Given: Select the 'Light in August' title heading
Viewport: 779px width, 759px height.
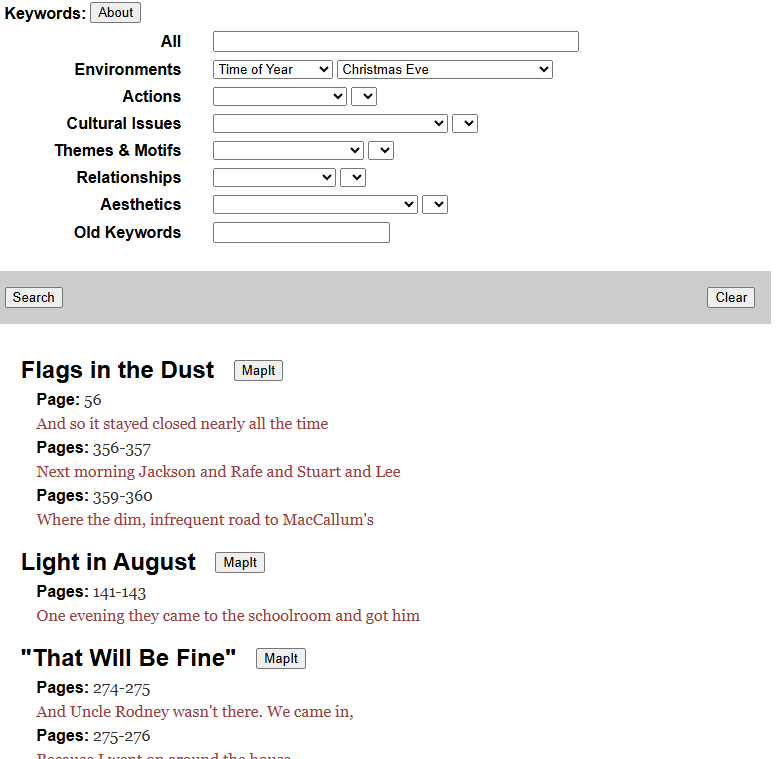Looking at the screenshot, I should pyautogui.click(x=108, y=562).
